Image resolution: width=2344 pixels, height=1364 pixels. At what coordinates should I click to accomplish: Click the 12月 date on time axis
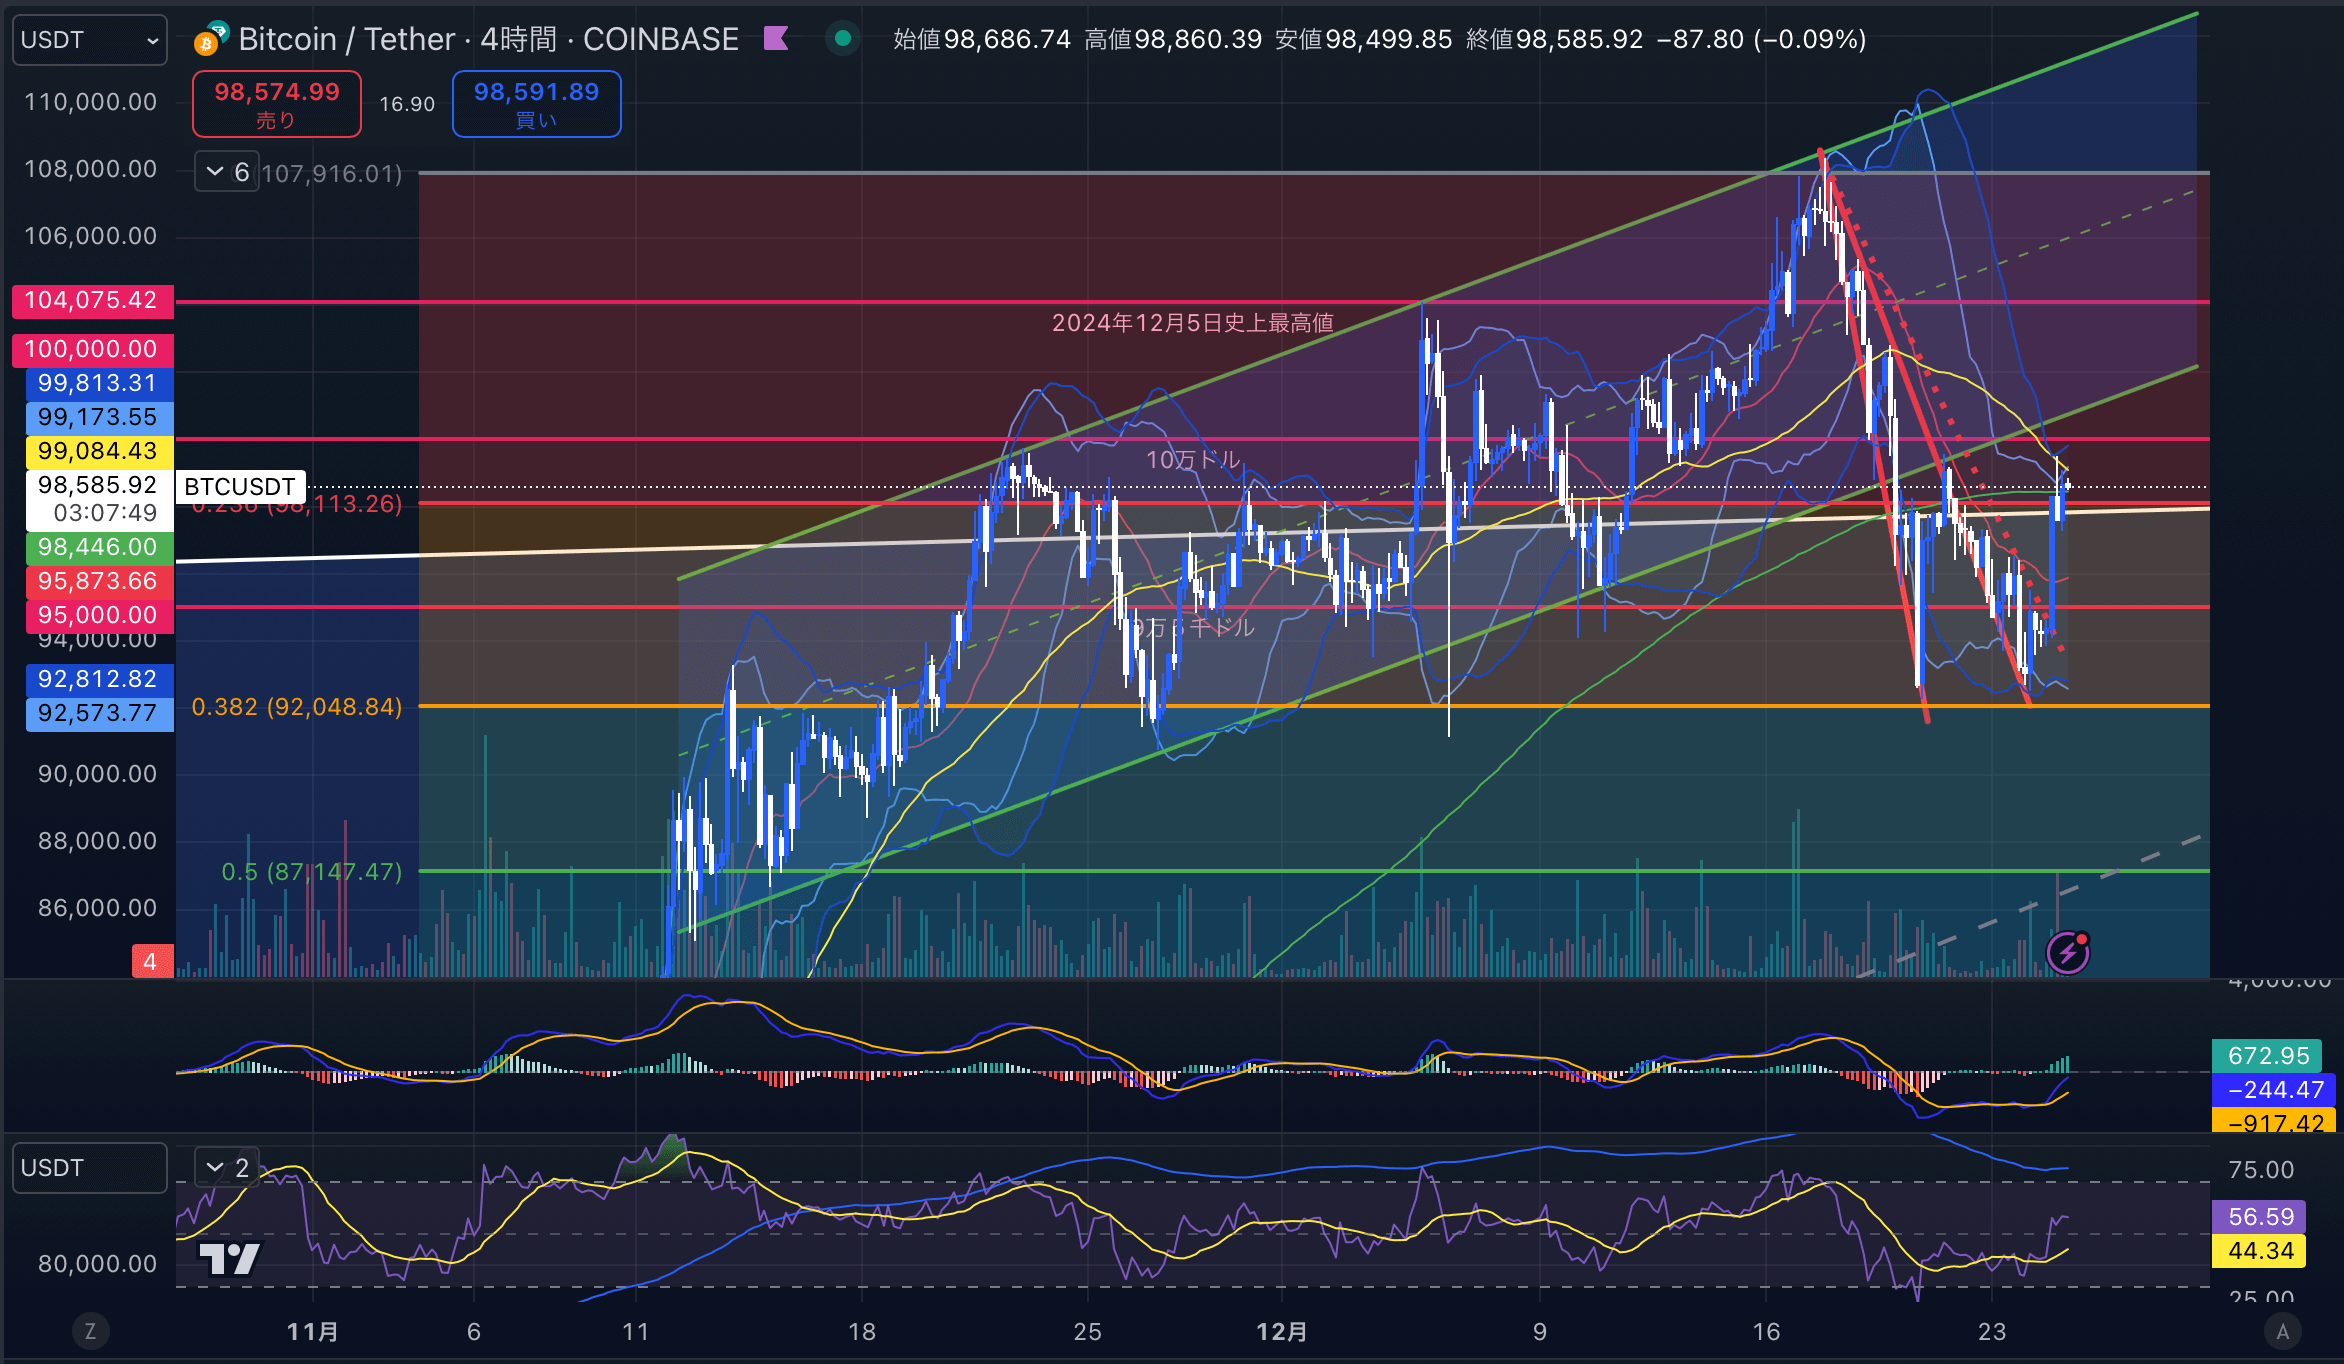coord(1282,1332)
